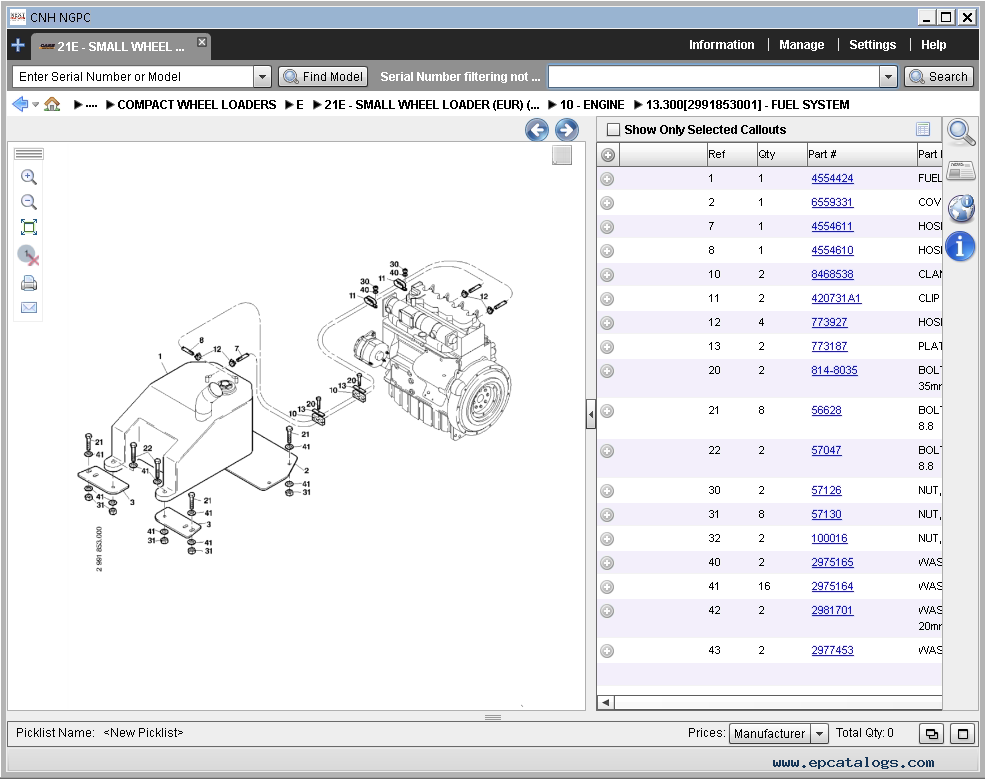The width and height of the screenshot is (985, 779).
Task: Open the blue info sidebar icon
Action: pos(961,246)
